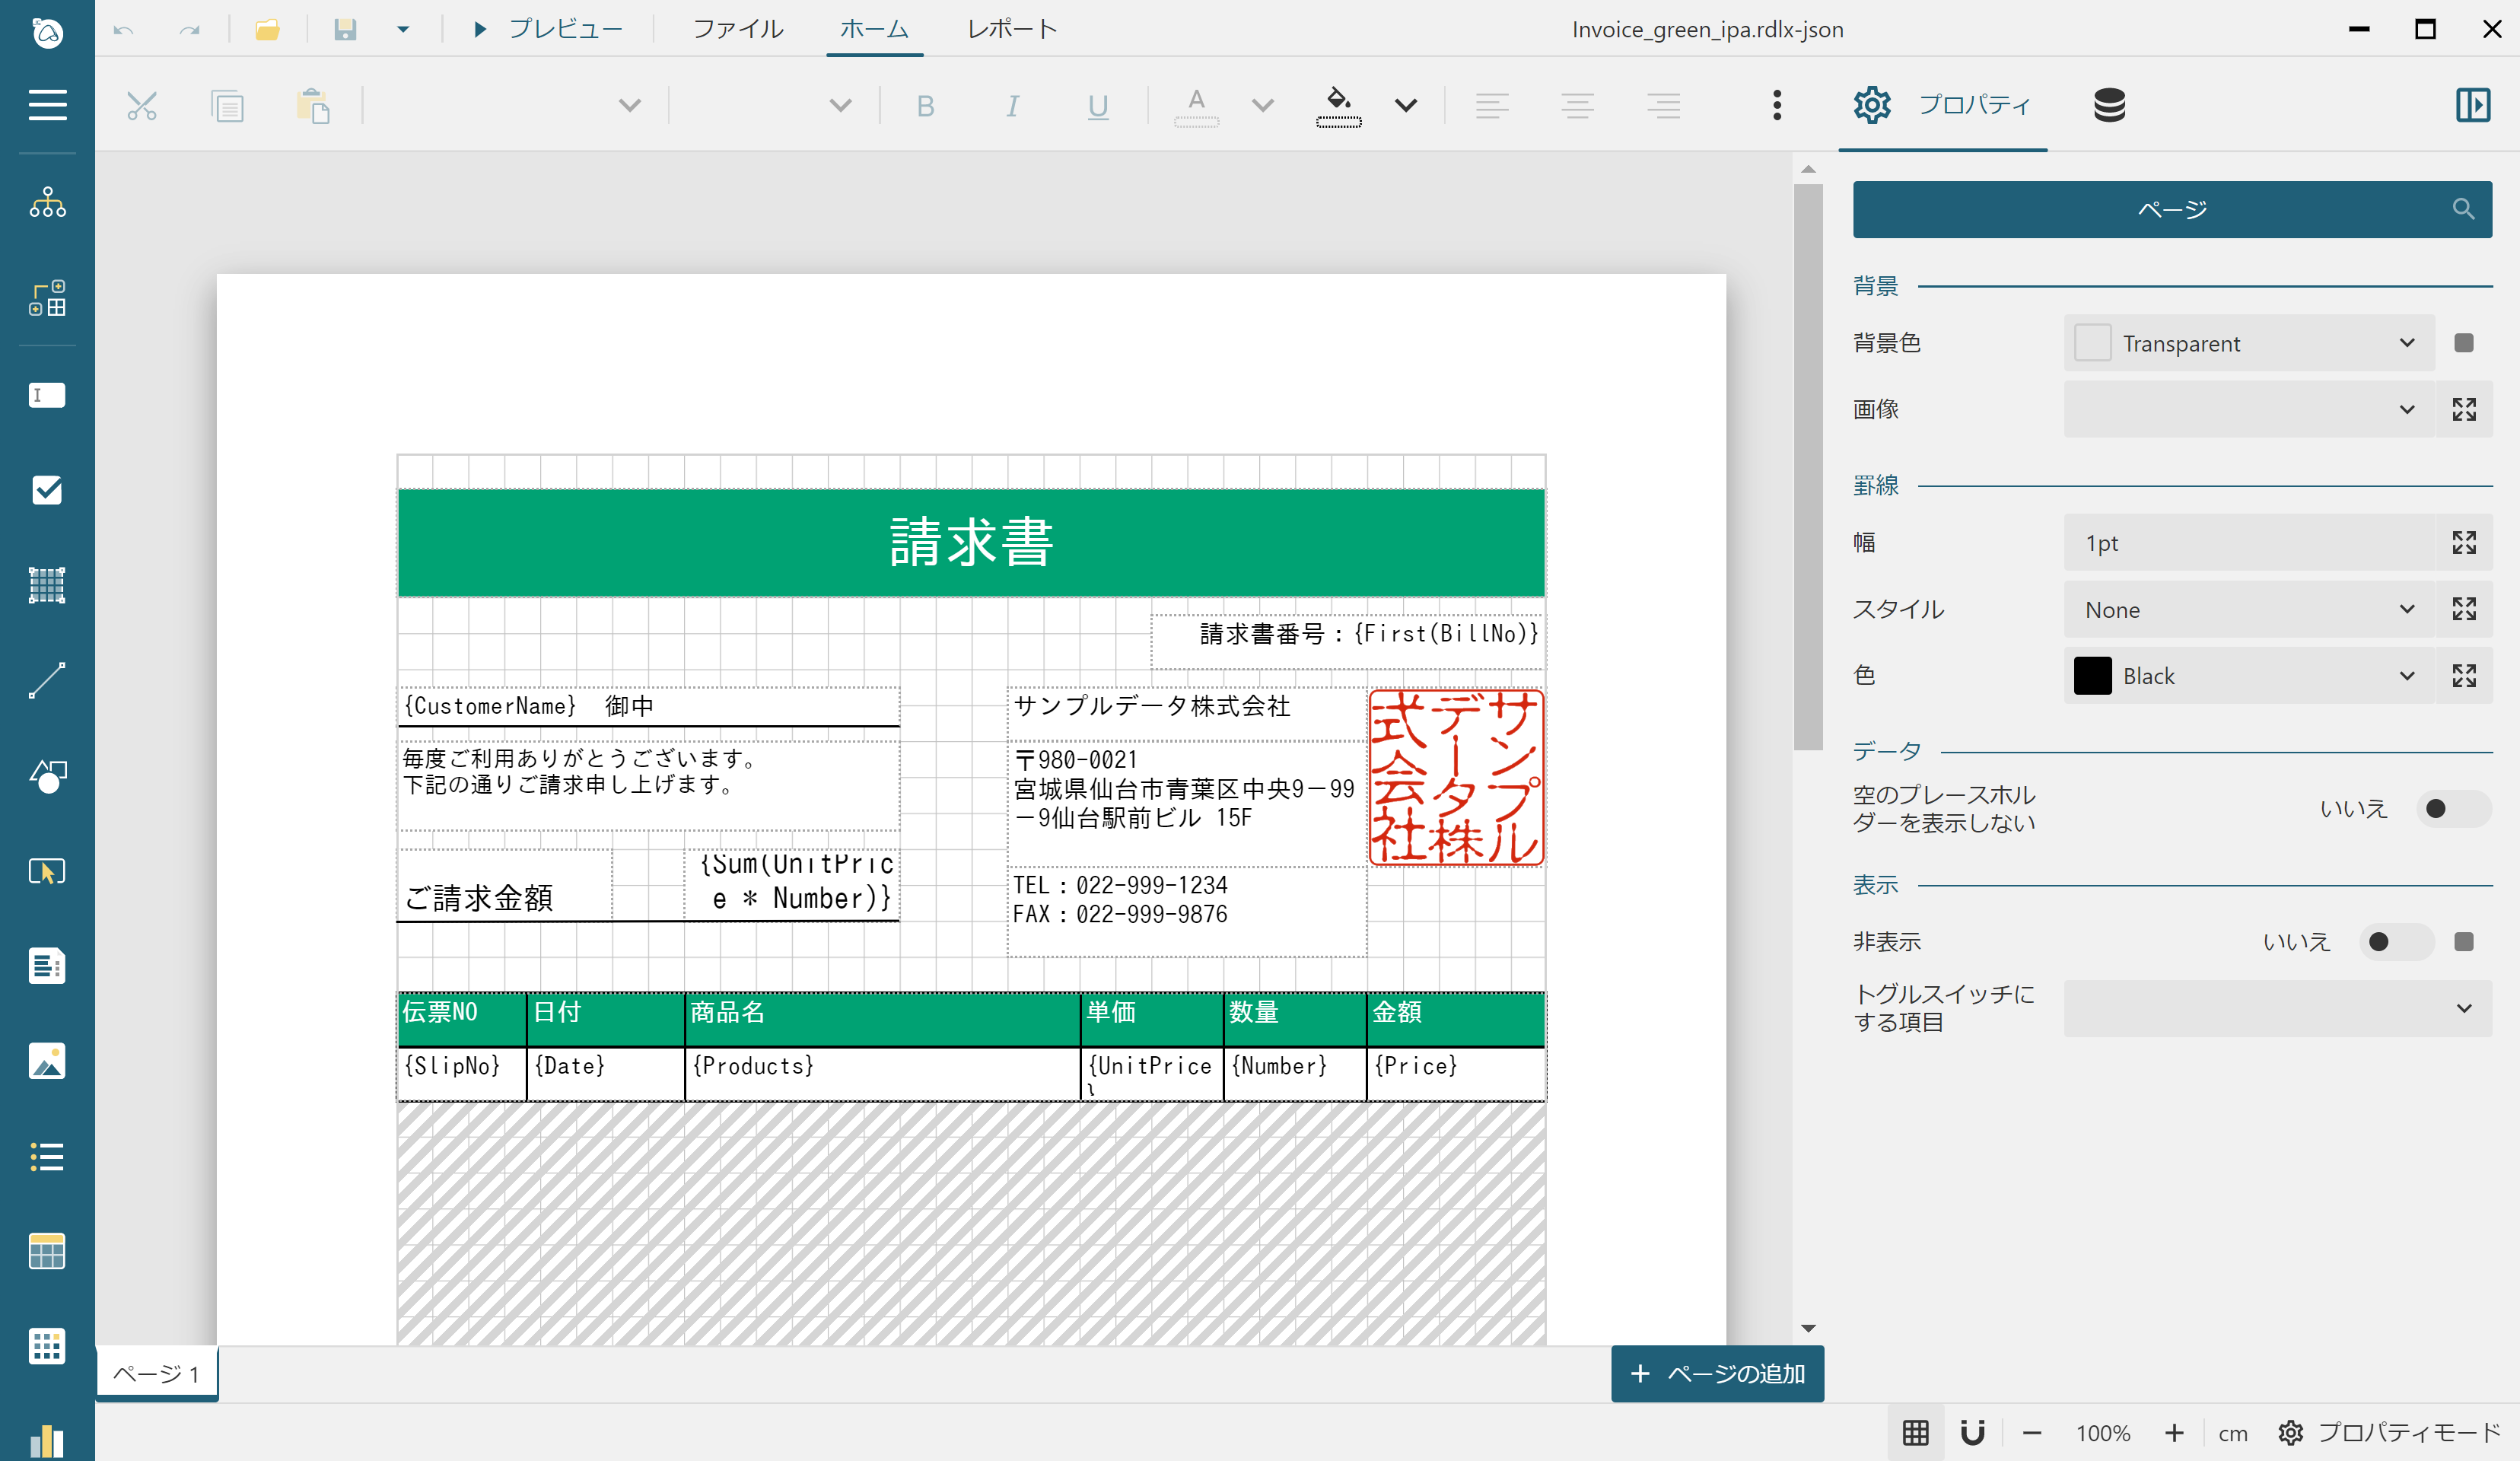Toggle grid display in status bar

1916,1433
